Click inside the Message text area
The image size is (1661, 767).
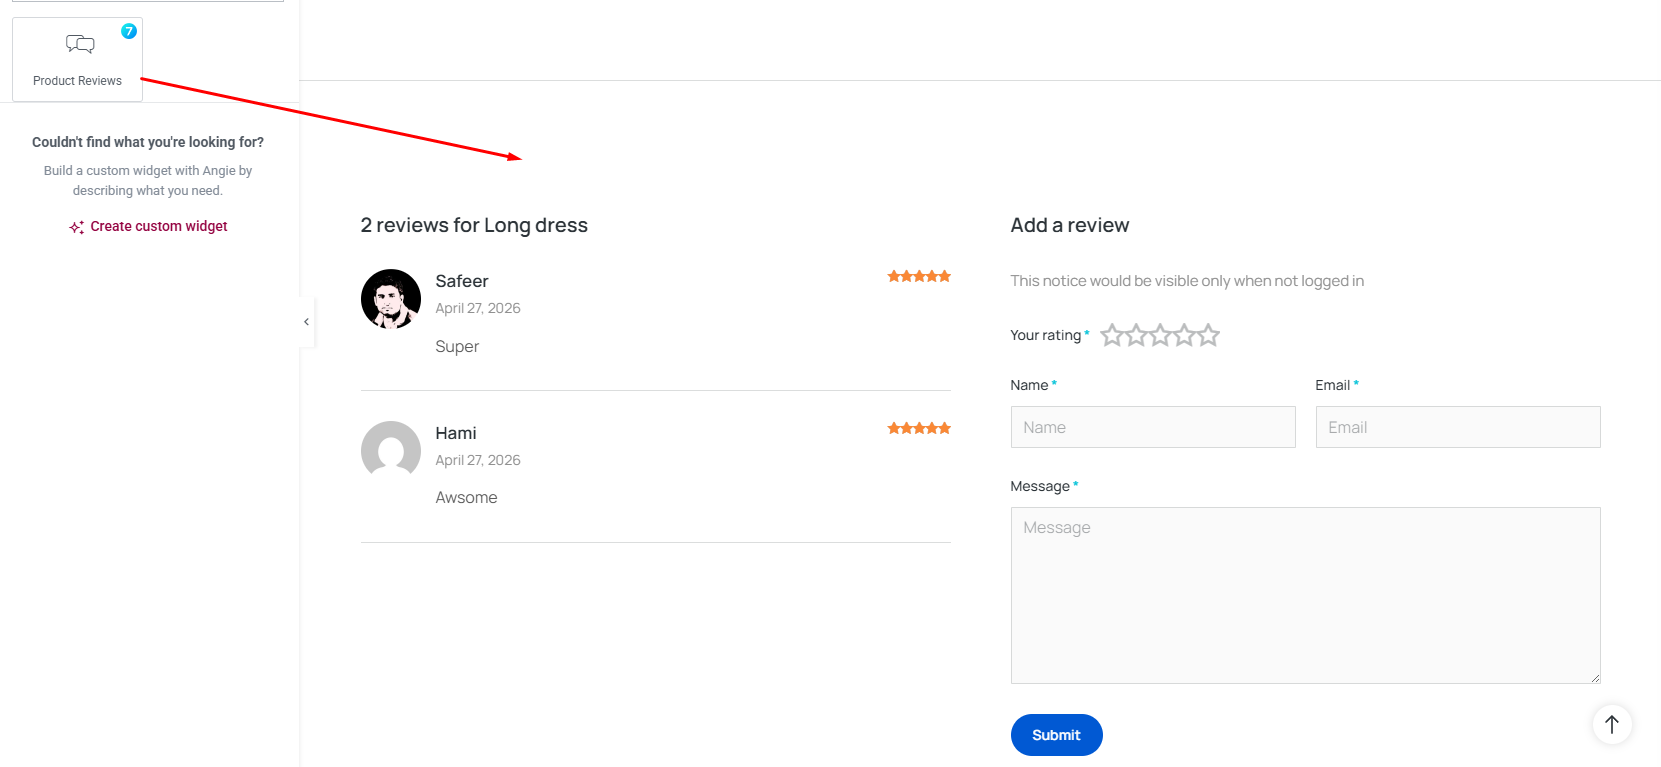coord(1305,595)
